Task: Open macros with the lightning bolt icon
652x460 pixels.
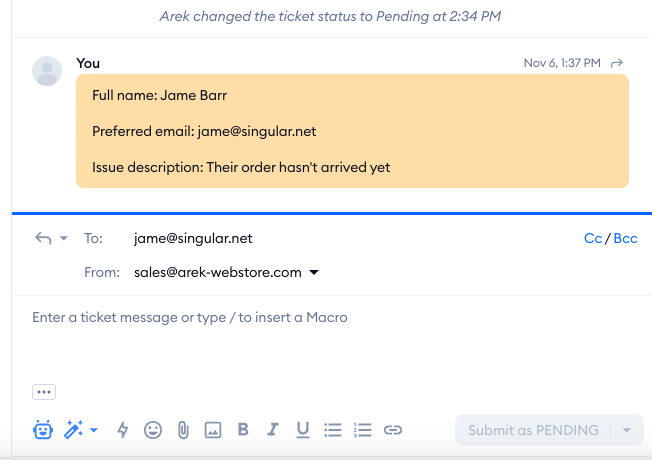Action: click(123, 430)
